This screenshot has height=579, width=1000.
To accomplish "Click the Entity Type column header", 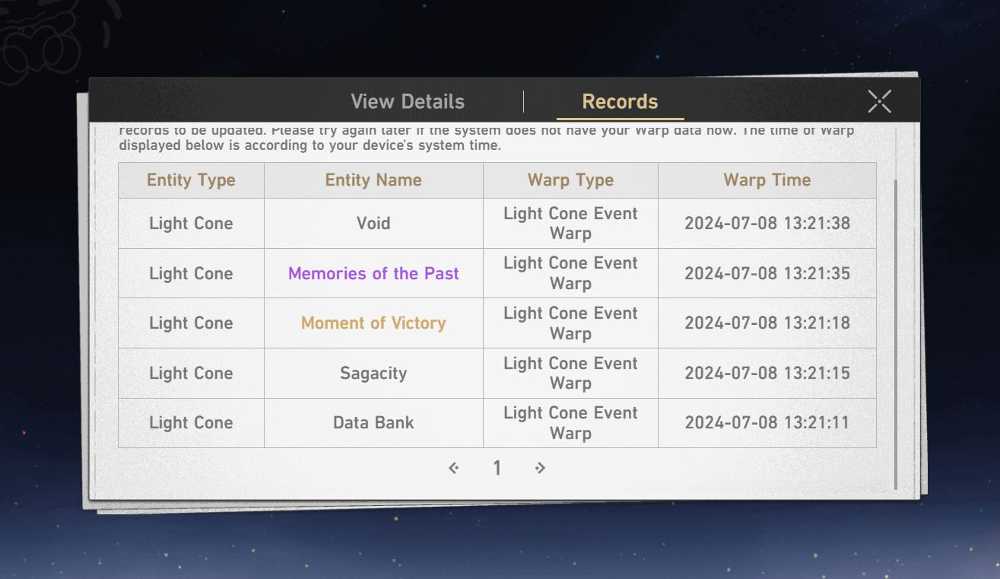I will 191,180.
